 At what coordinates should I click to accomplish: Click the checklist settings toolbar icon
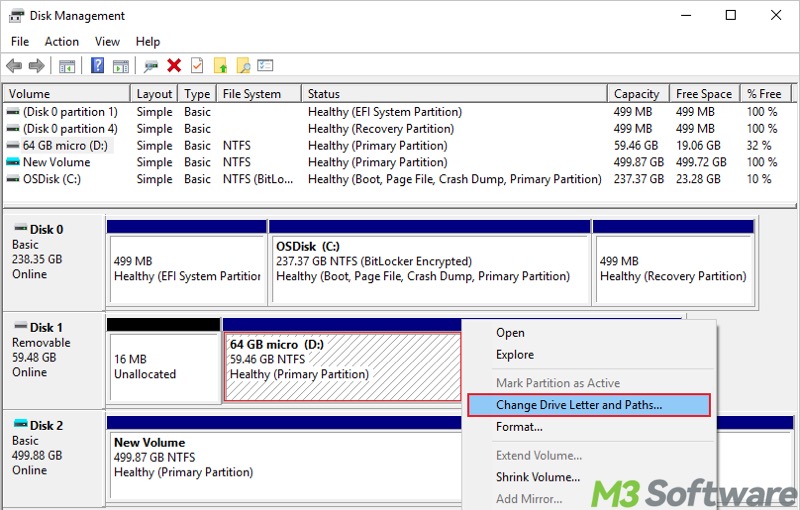point(265,65)
